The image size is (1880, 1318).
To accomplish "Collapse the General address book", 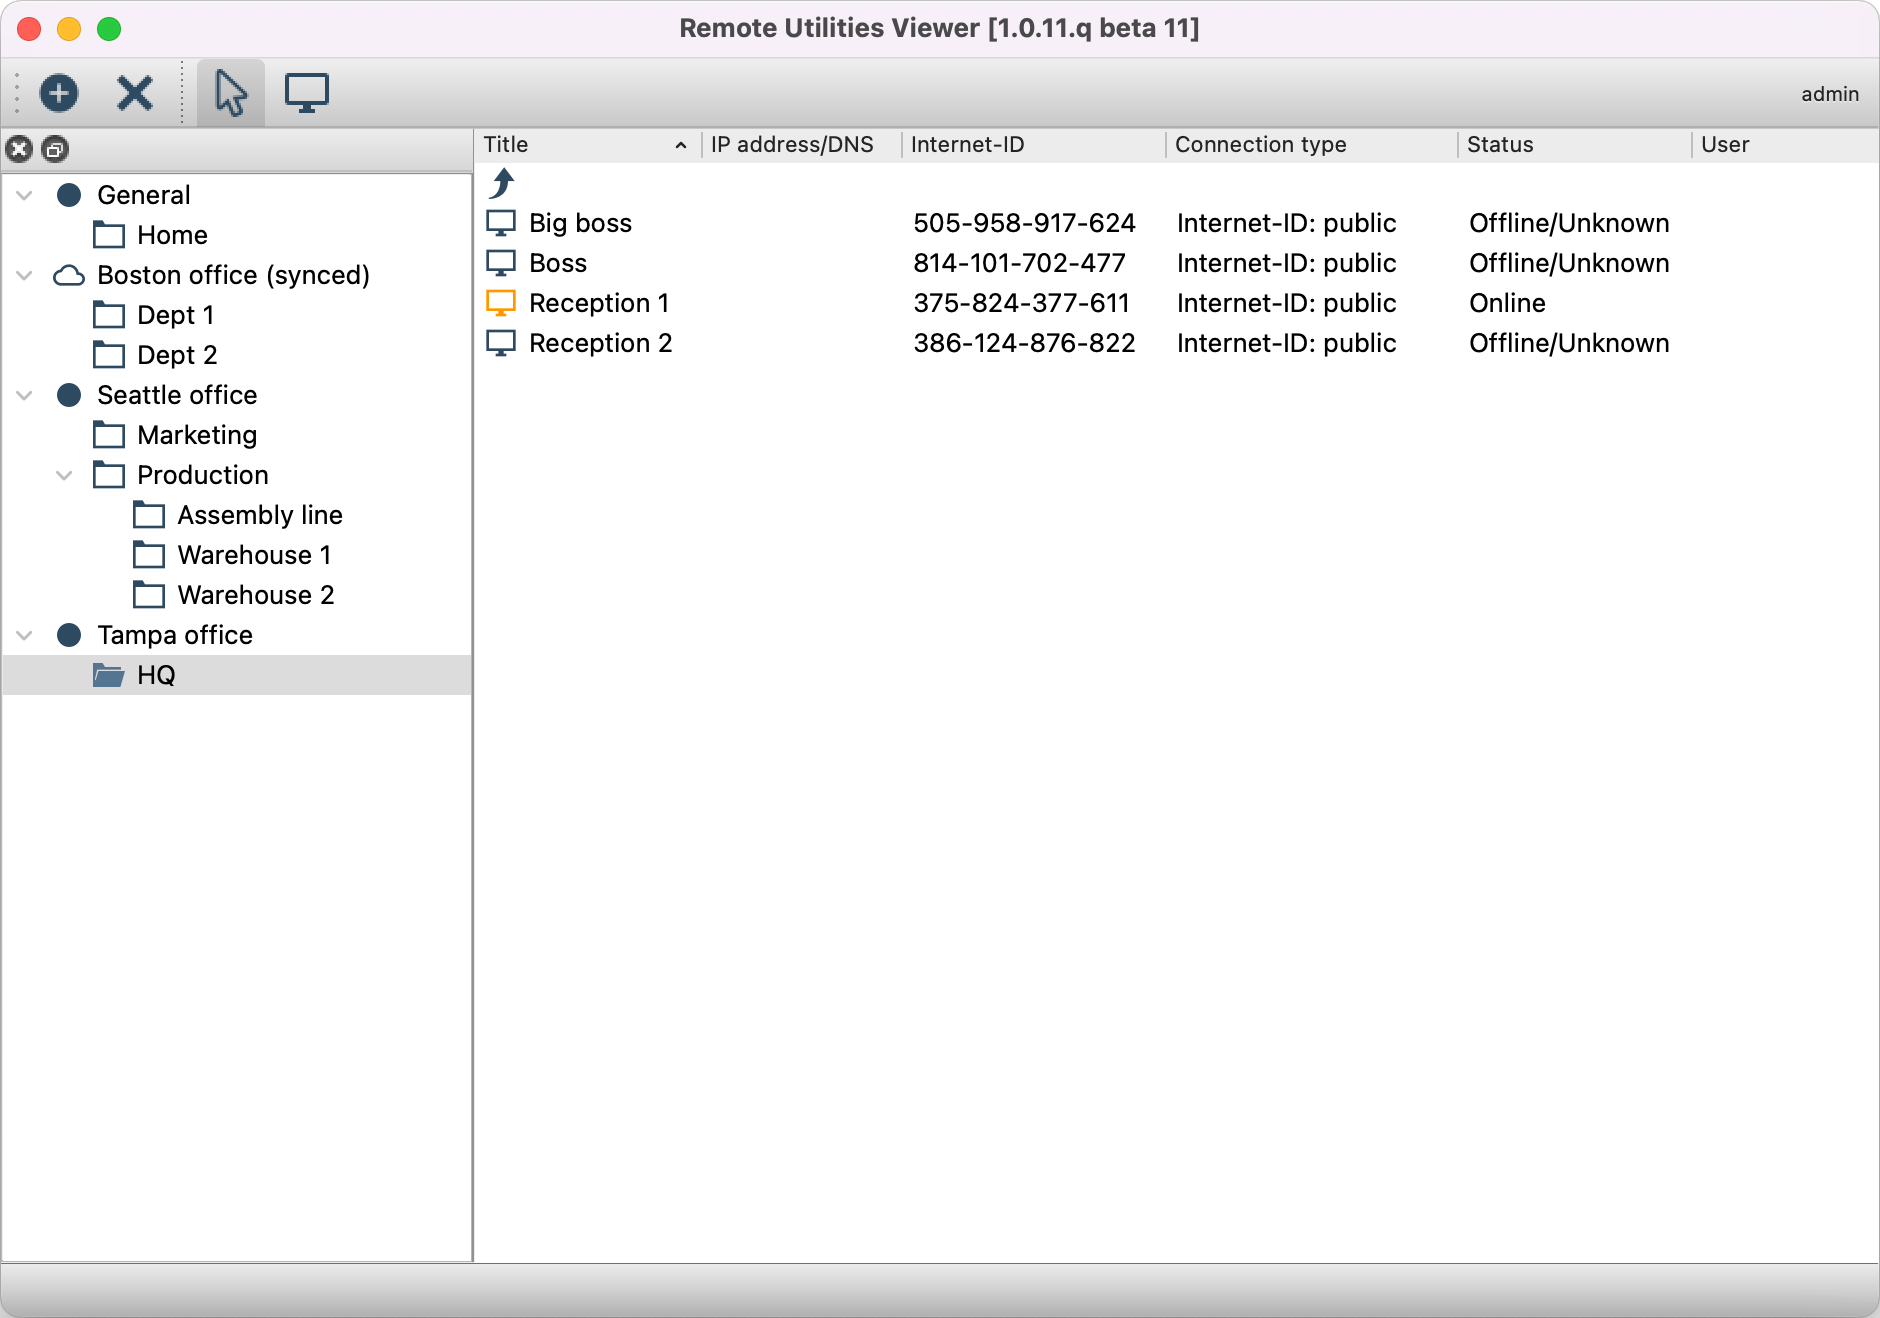I will coord(25,195).
